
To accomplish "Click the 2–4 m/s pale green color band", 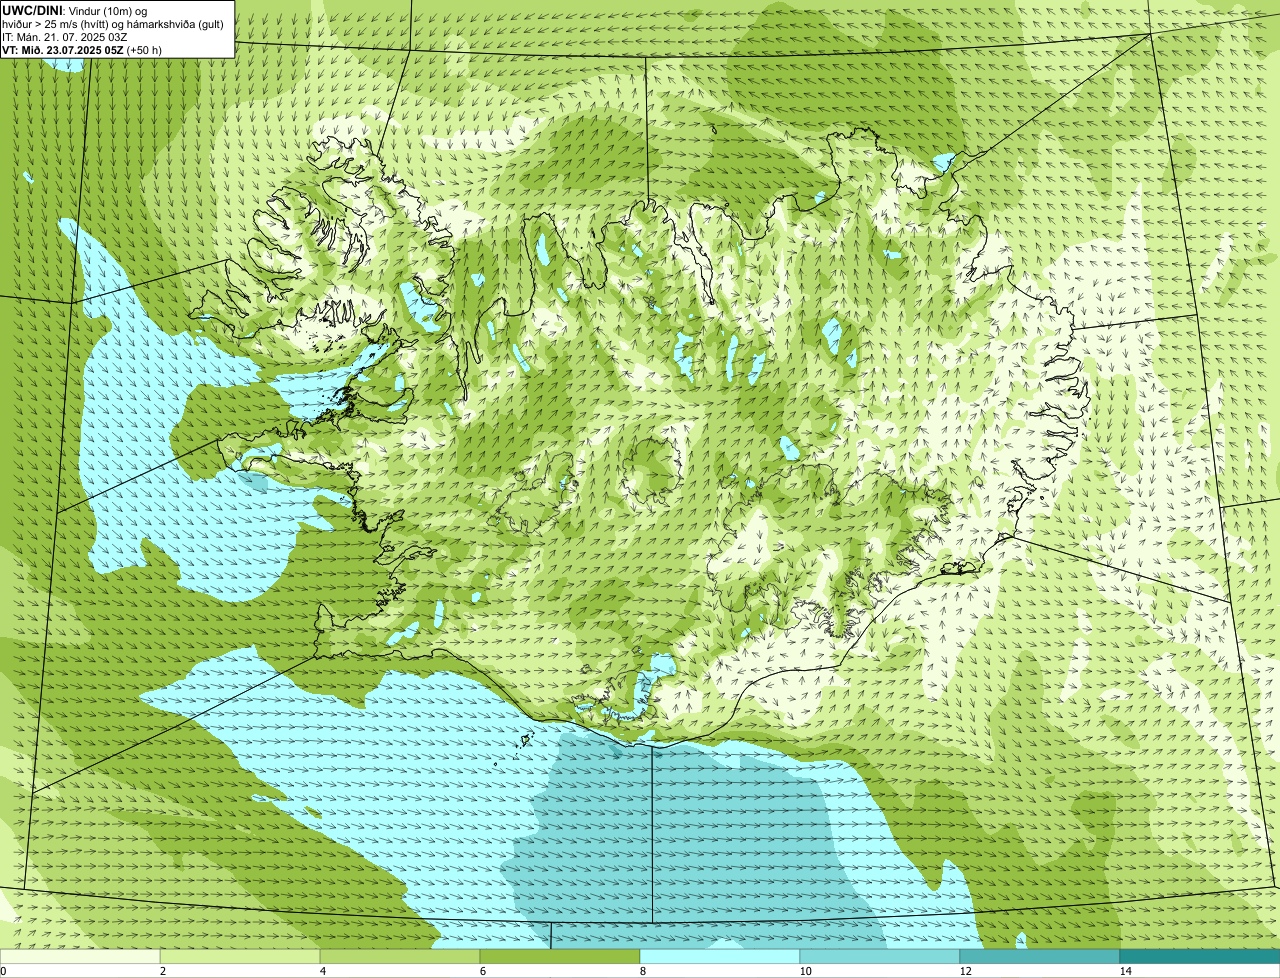I will [x=240, y=956].
